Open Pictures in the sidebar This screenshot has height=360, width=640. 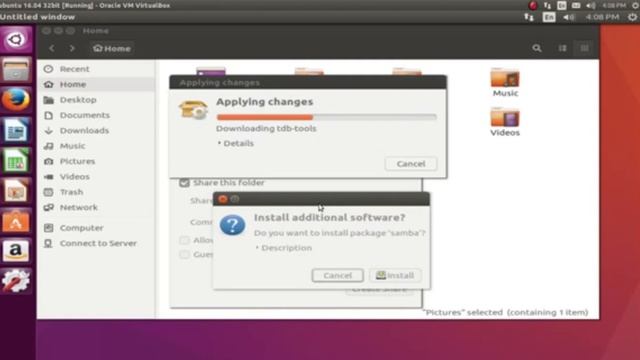tap(96, 161)
